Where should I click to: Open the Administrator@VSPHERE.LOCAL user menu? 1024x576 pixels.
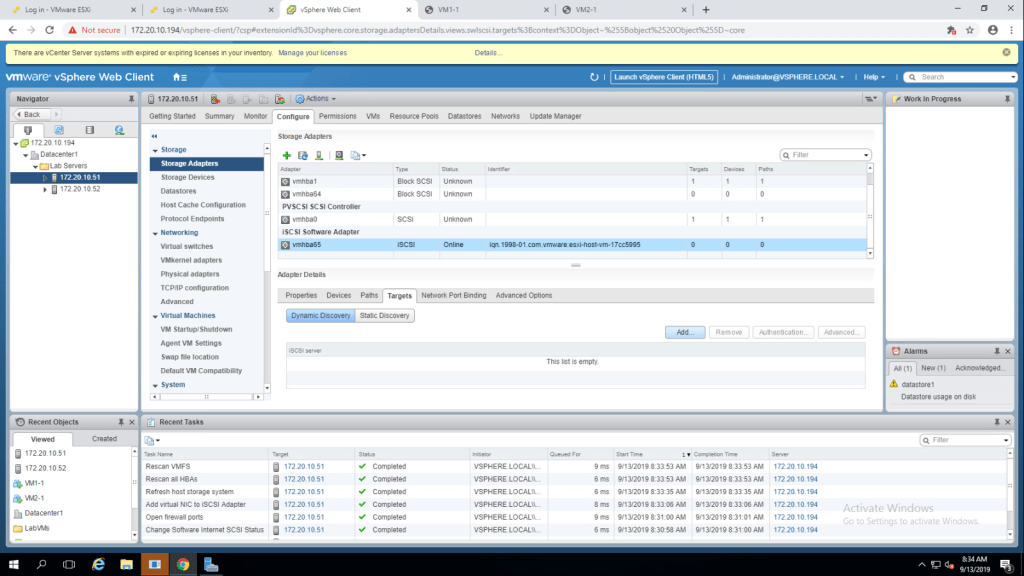(x=788, y=77)
